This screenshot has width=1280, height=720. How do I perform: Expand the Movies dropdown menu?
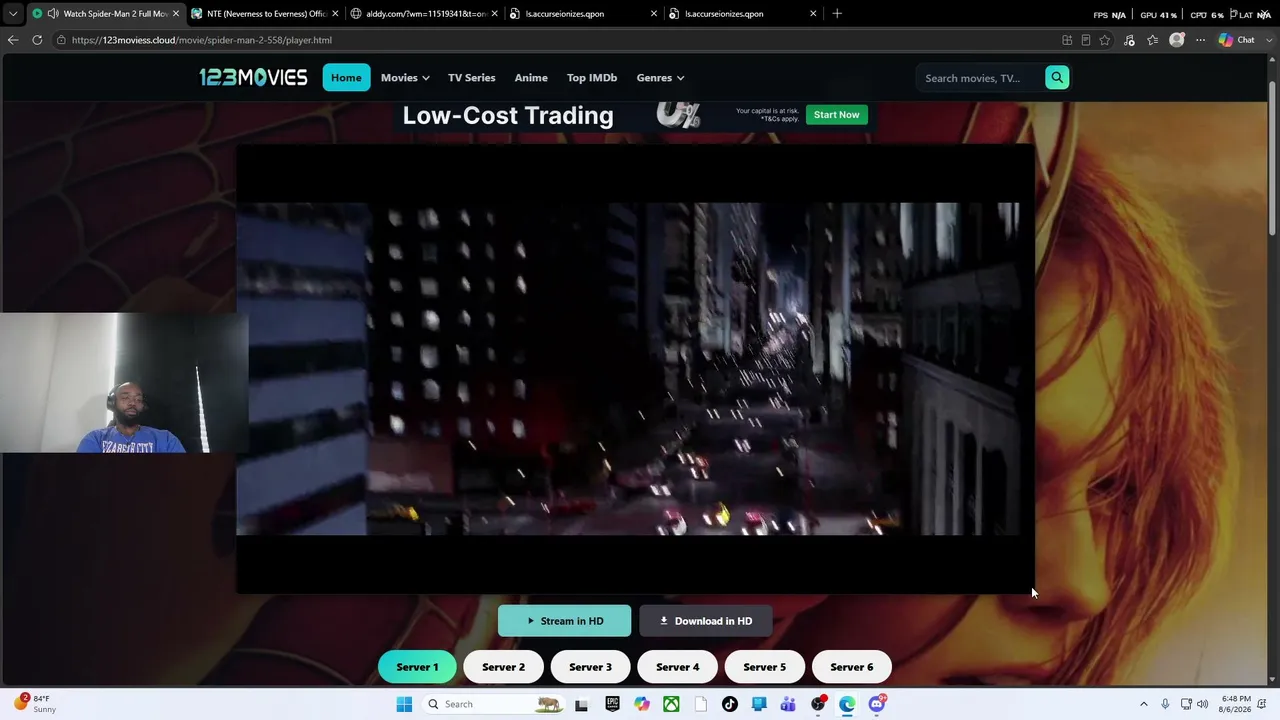[405, 78]
